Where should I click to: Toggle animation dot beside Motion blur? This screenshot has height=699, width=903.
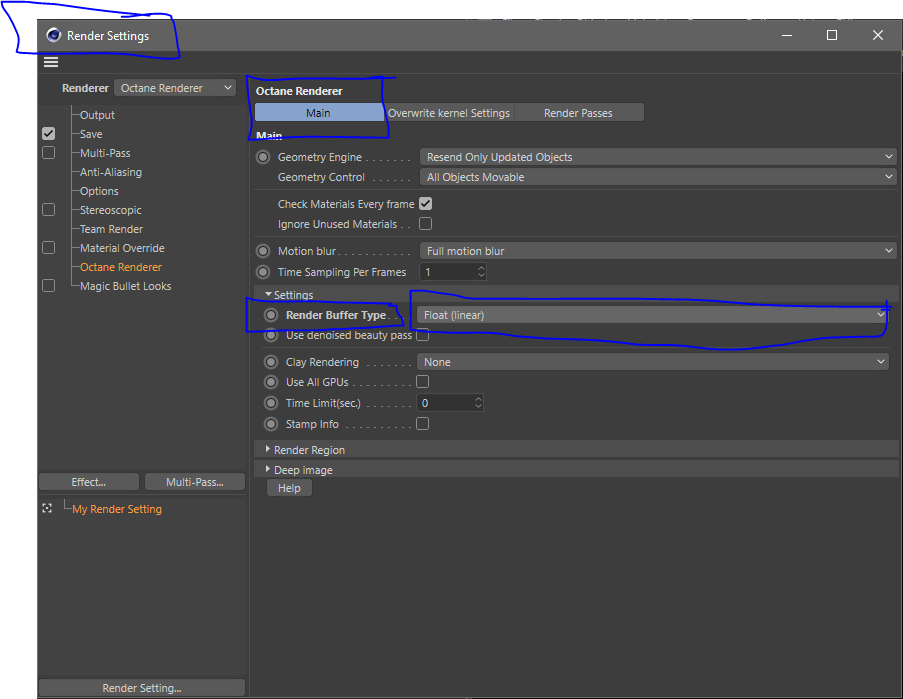click(263, 251)
